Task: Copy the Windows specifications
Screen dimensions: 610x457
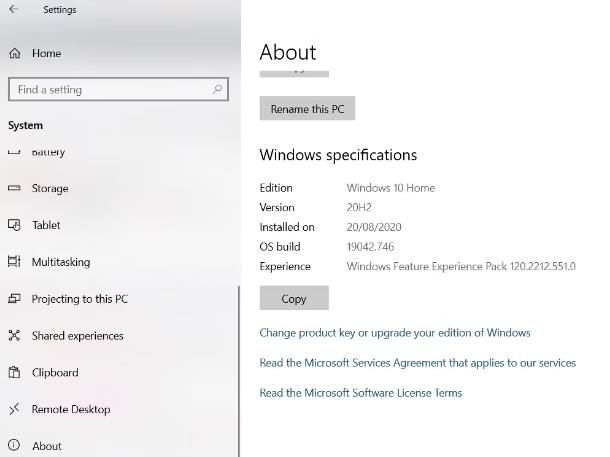Action: pyautogui.click(x=294, y=298)
